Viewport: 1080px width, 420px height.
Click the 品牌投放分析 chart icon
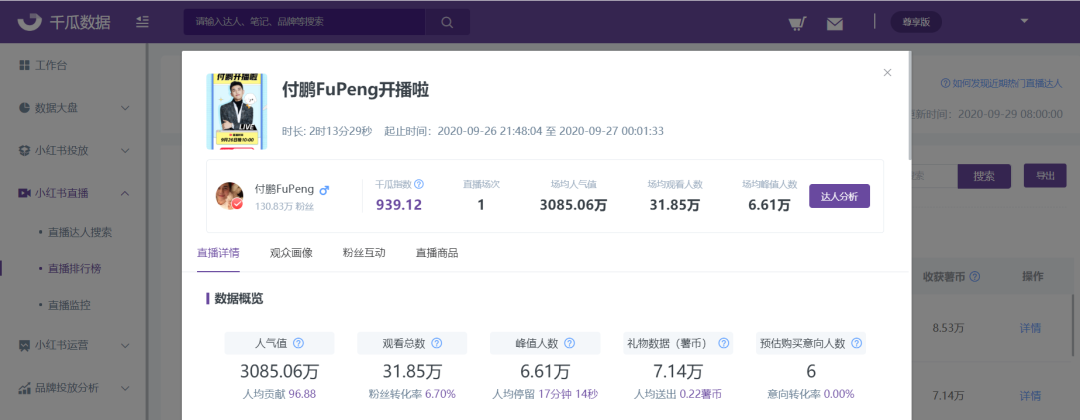(24, 388)
